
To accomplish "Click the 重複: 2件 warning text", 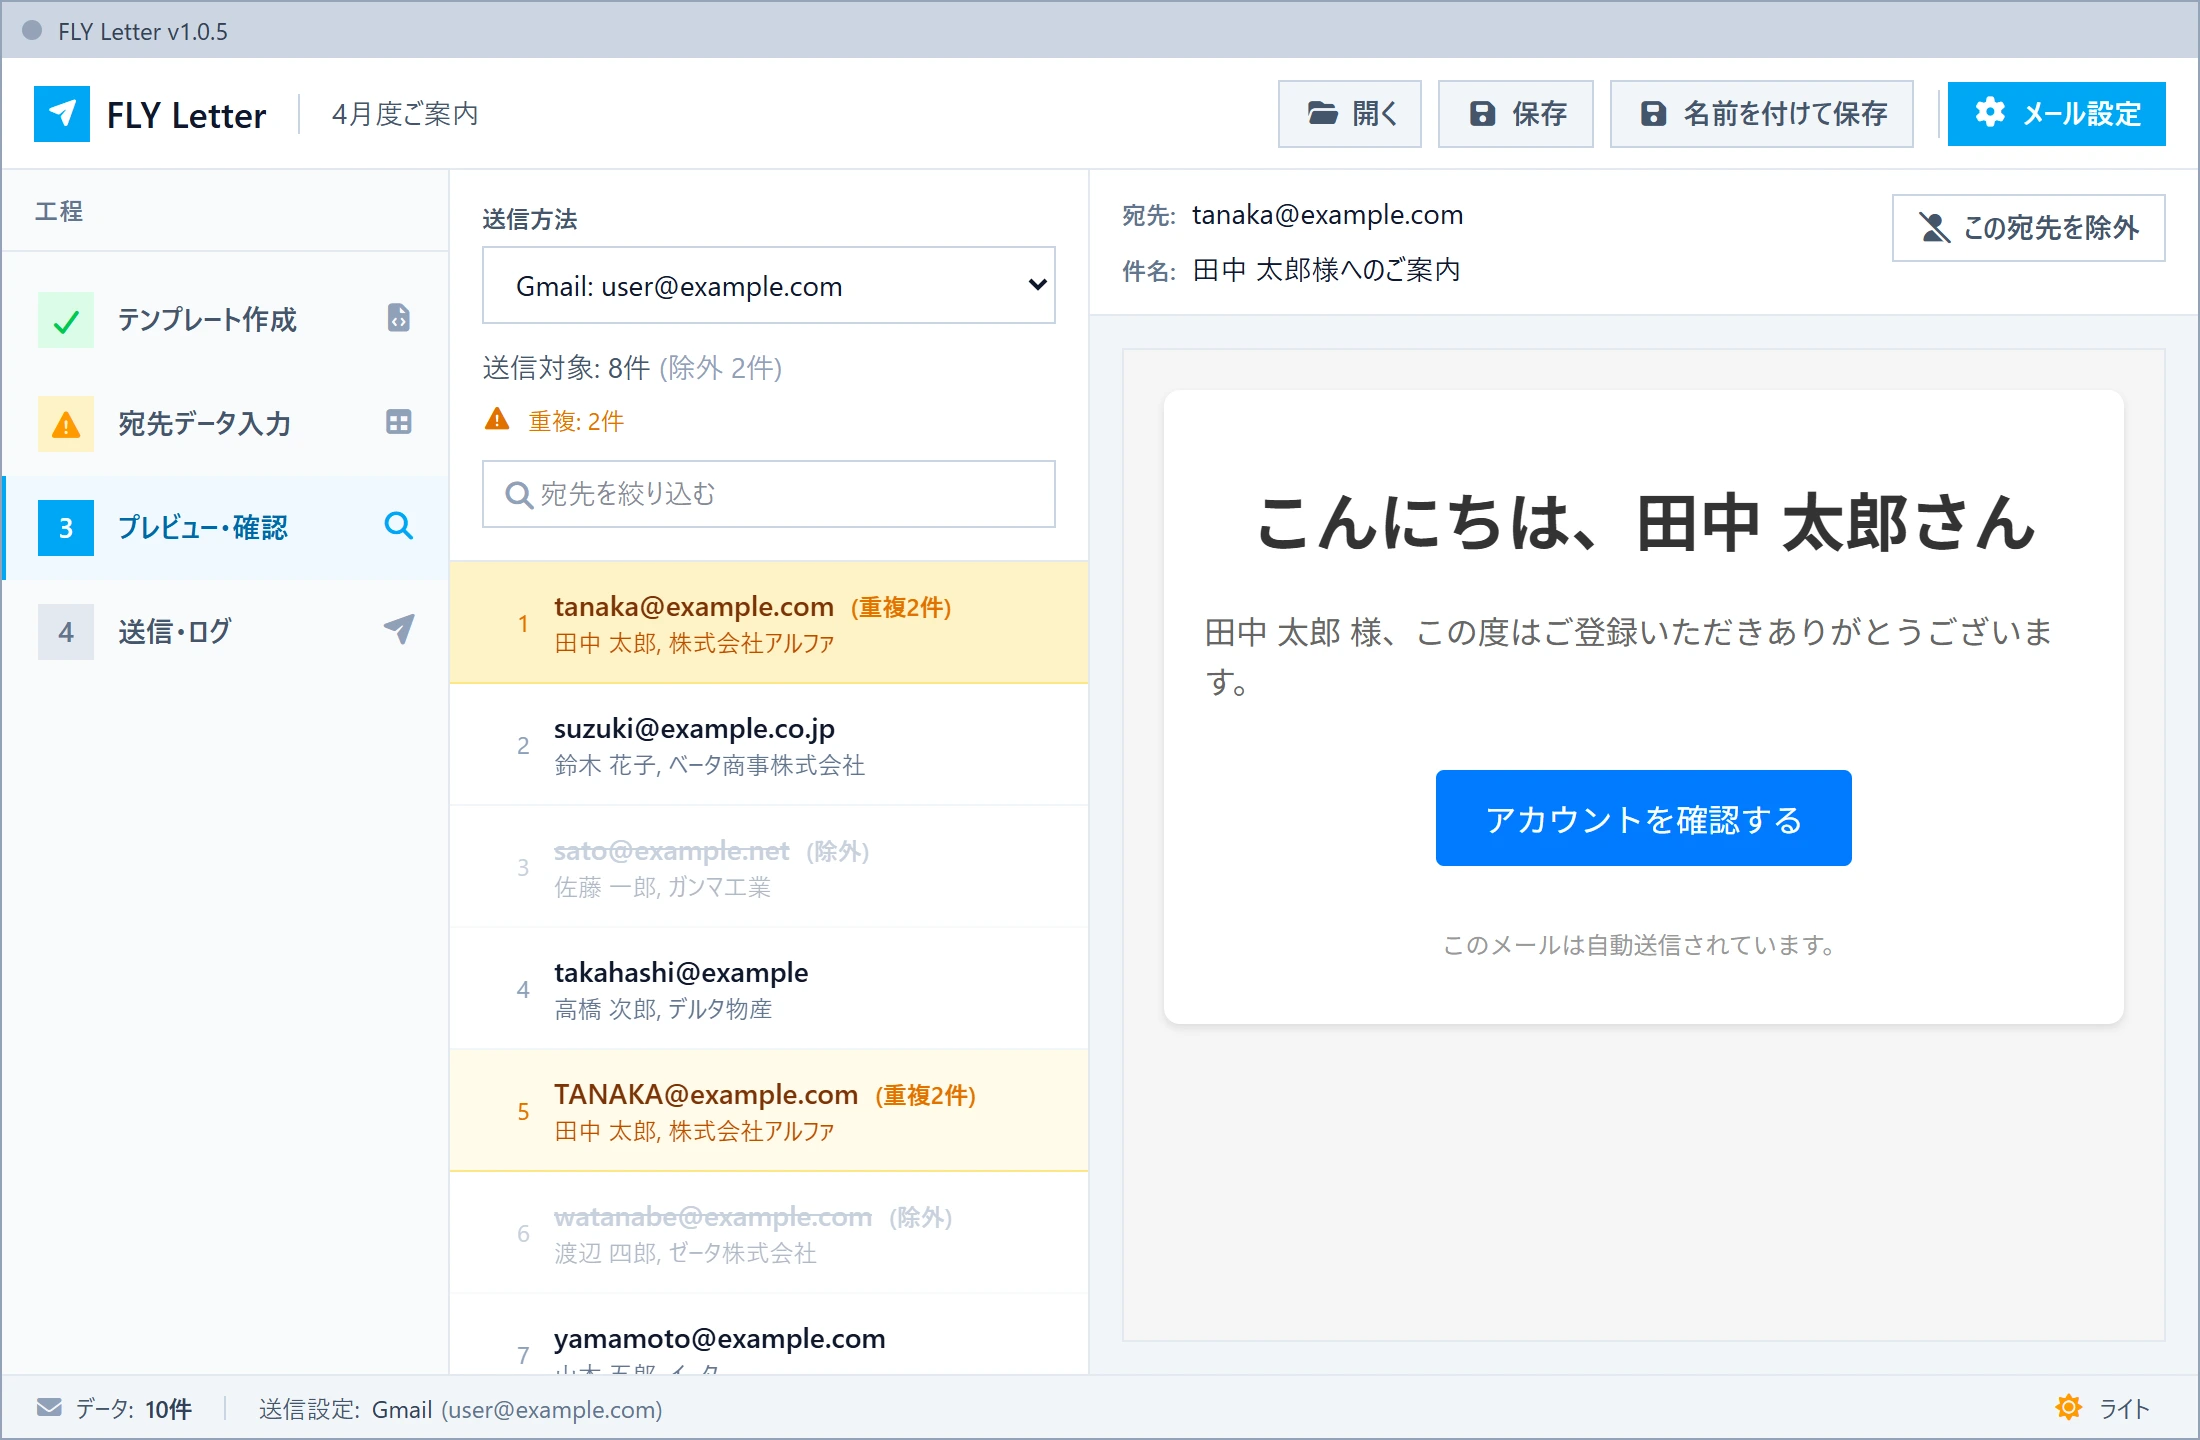I will pyautogui.click(x=576, y=421).
